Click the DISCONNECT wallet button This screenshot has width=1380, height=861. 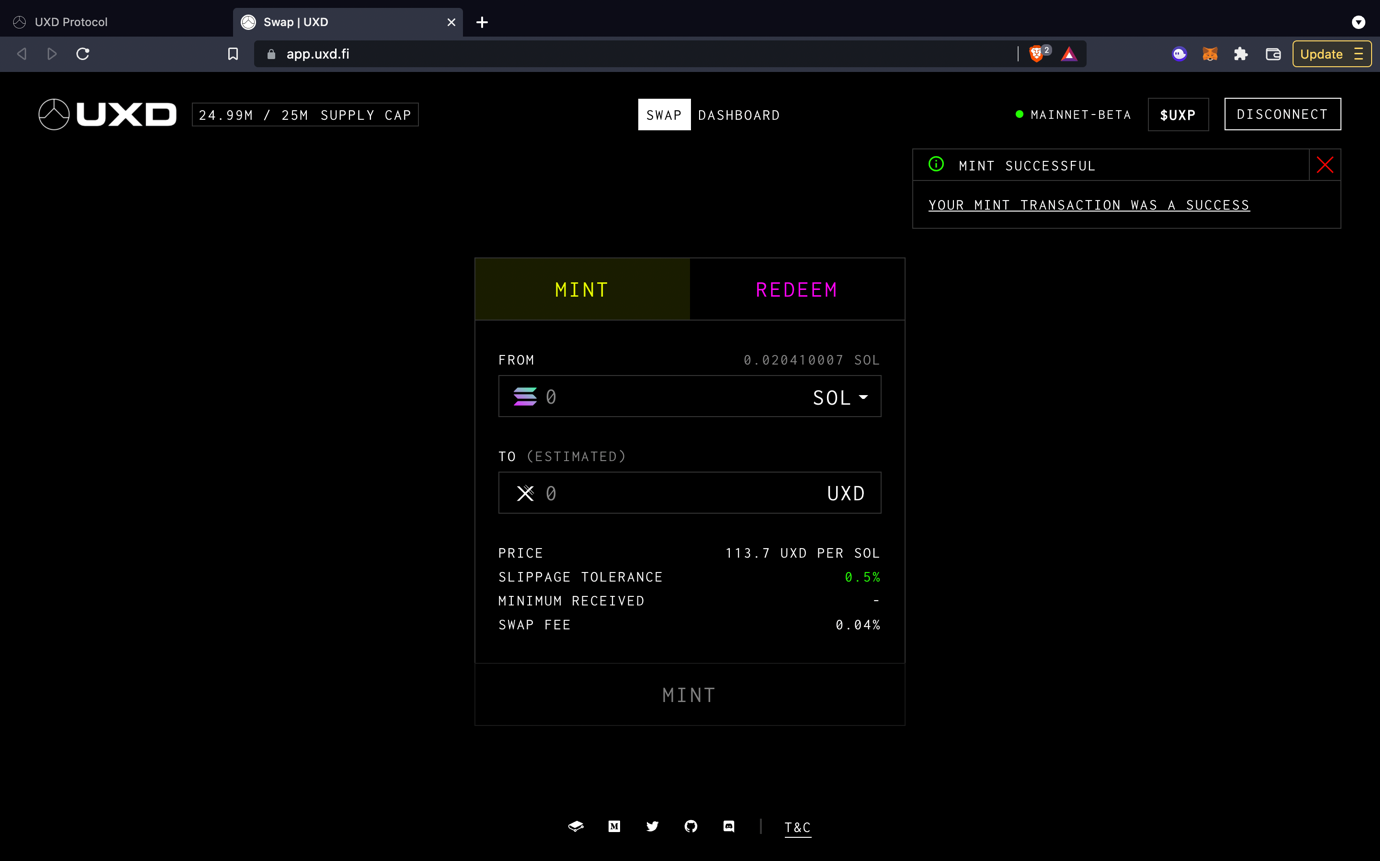[x=1282, y=114]
